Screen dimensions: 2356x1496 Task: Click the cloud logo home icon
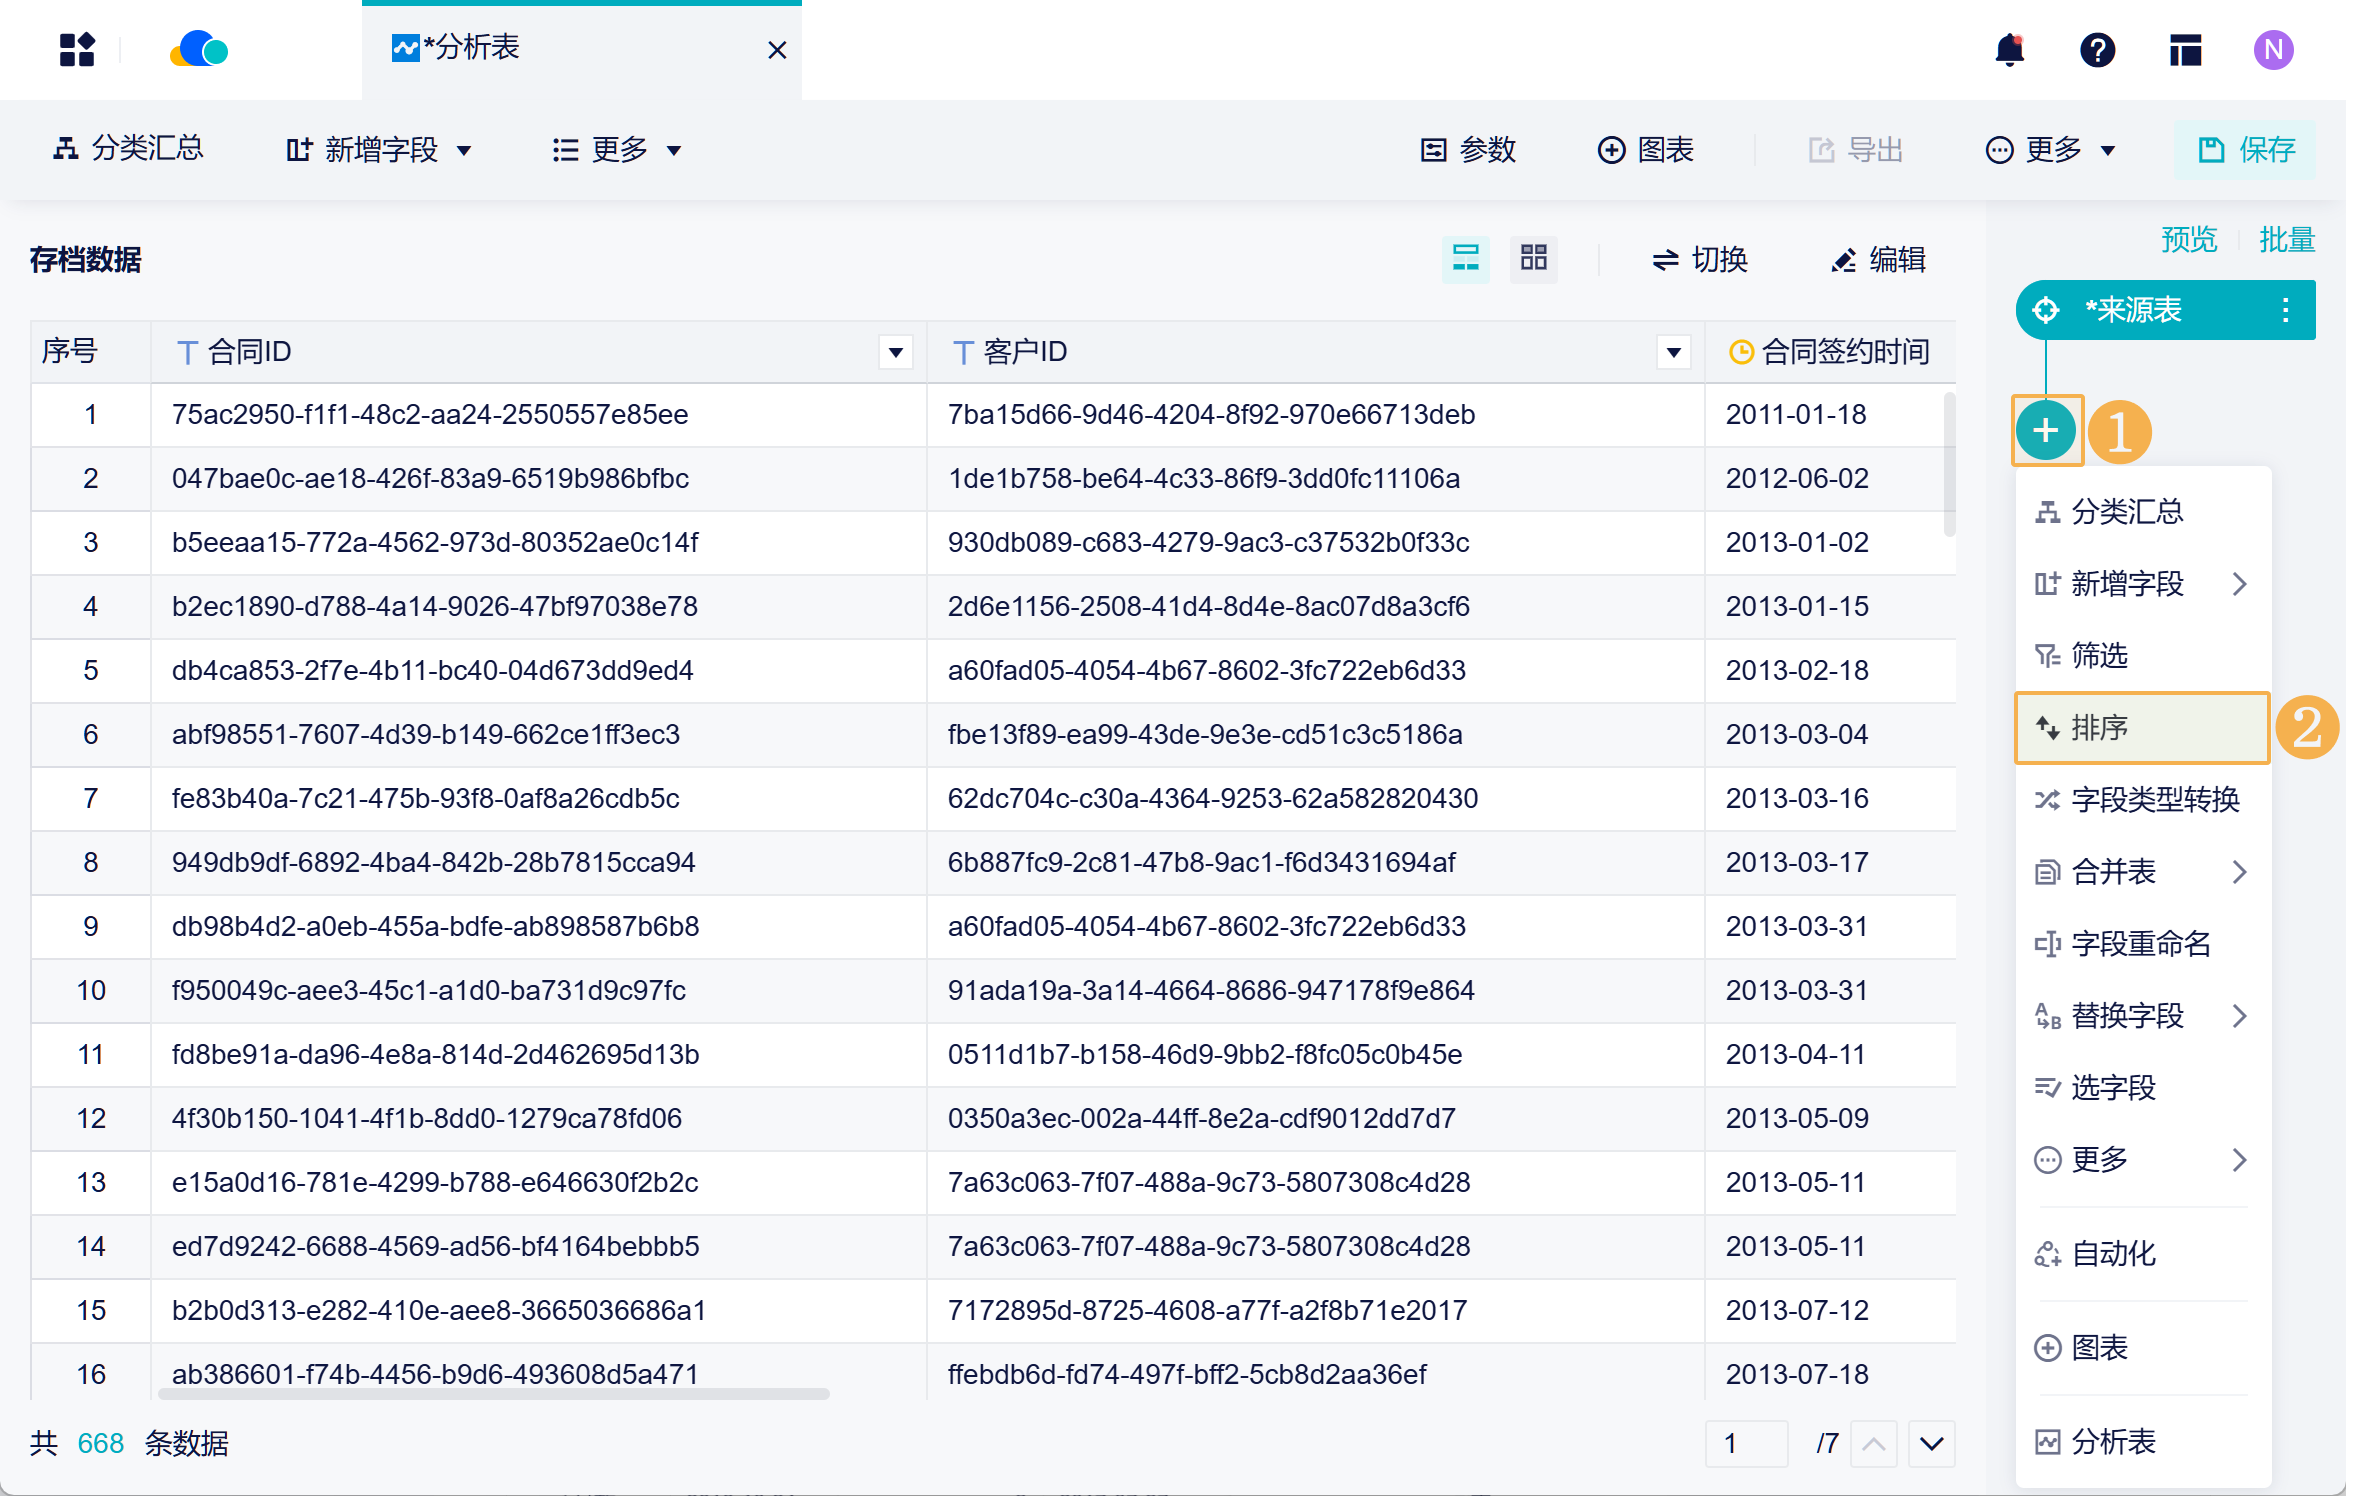coord(199,49)
